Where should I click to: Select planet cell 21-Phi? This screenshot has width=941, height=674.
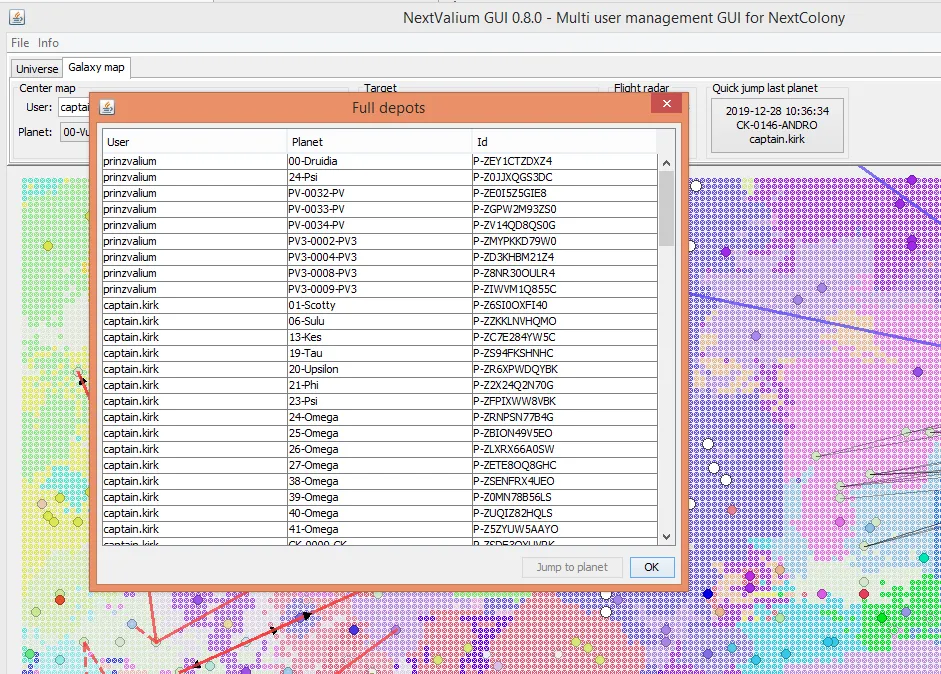(379, 385)
